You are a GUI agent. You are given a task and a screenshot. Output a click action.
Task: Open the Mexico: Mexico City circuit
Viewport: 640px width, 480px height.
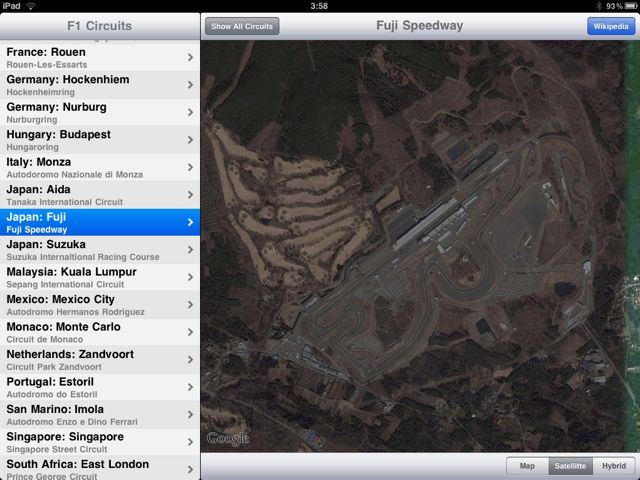tap(100, 305)
